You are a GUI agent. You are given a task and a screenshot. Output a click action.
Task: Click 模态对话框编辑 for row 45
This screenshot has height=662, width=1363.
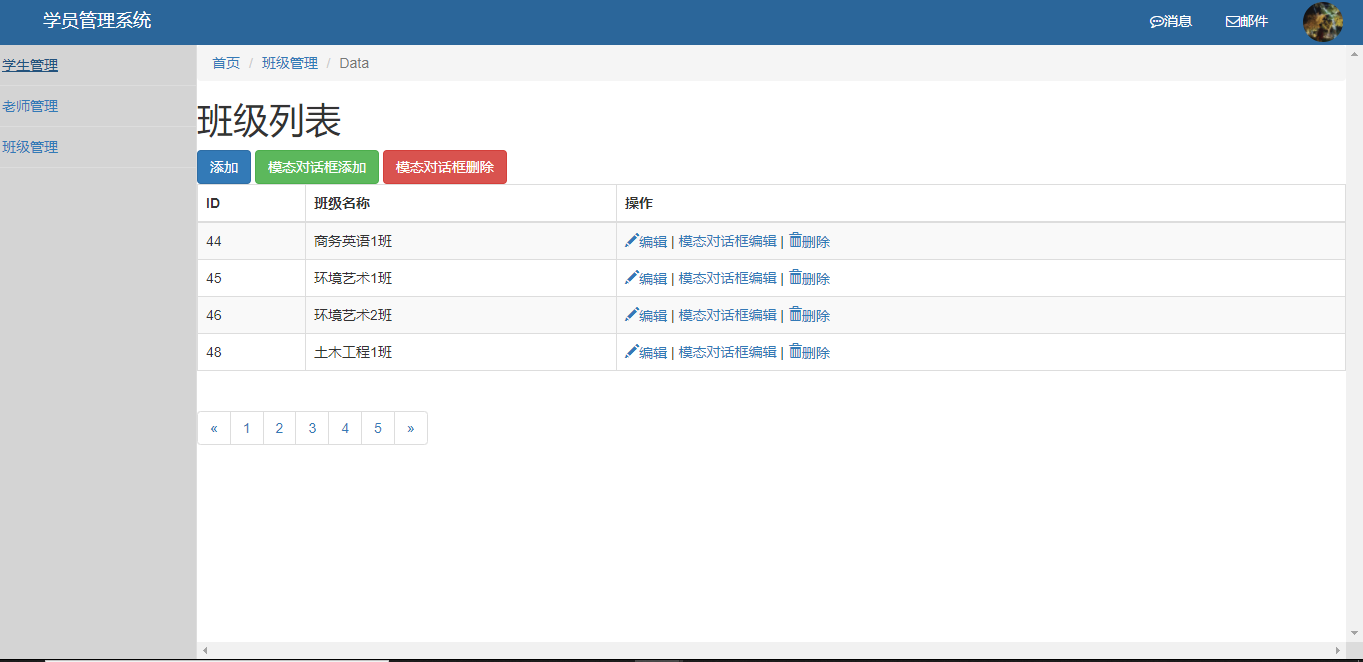pyautogui.click(x=728, y=278)
